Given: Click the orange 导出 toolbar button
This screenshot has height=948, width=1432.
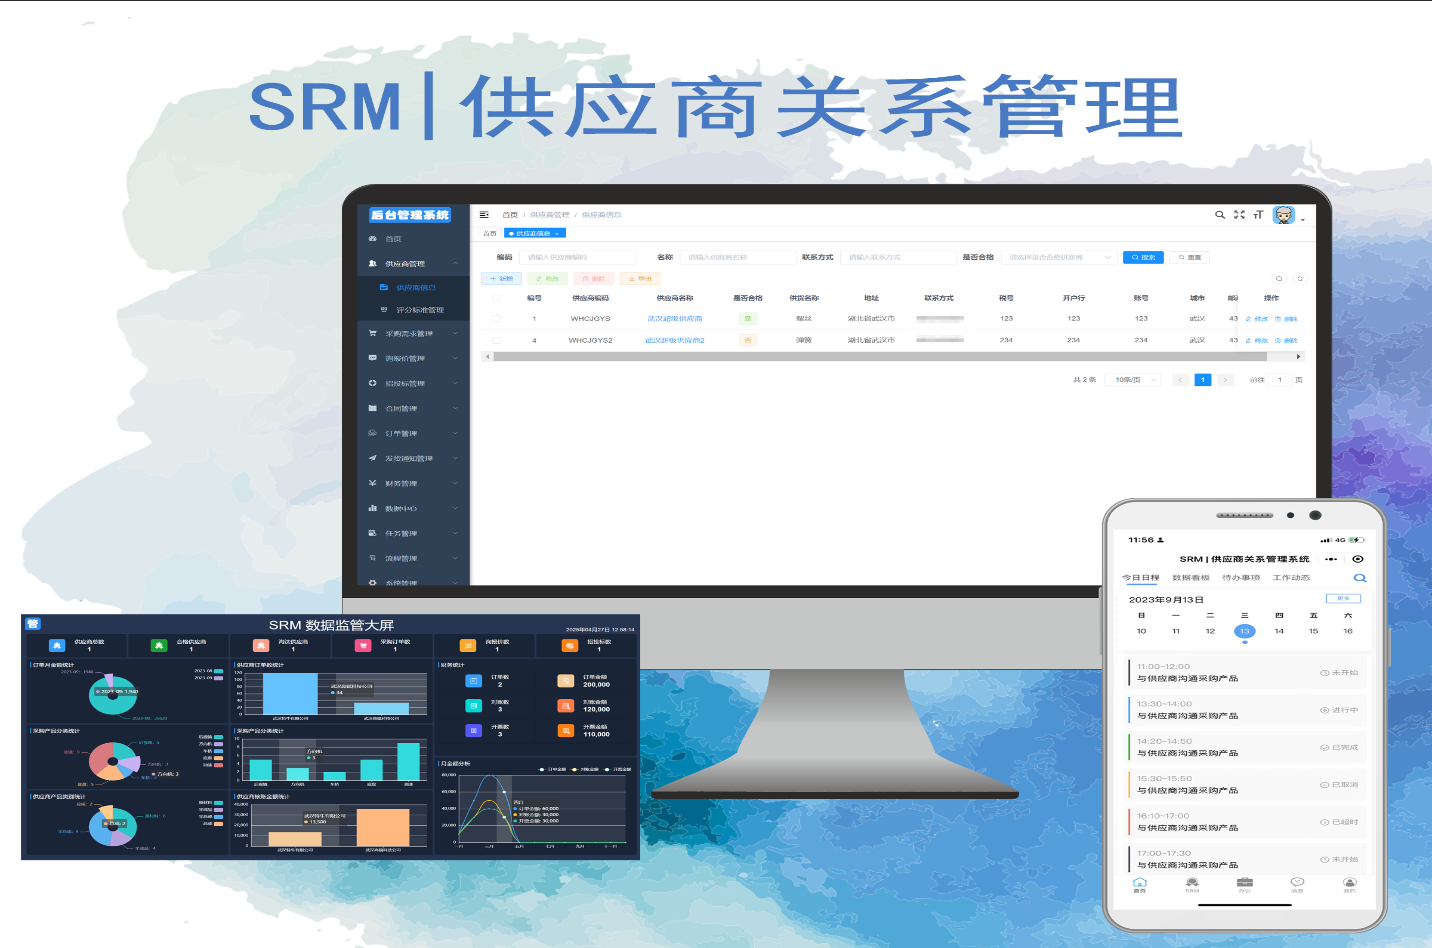Looking at the screenshot, I should [x=641, y=279].
